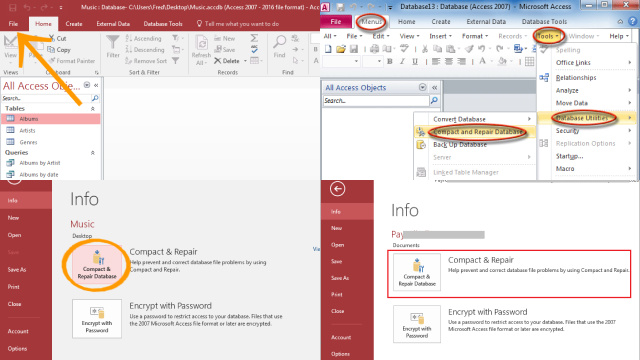
Task: Click Open in the Music backstage sidebar
Action: coord(14,235)
